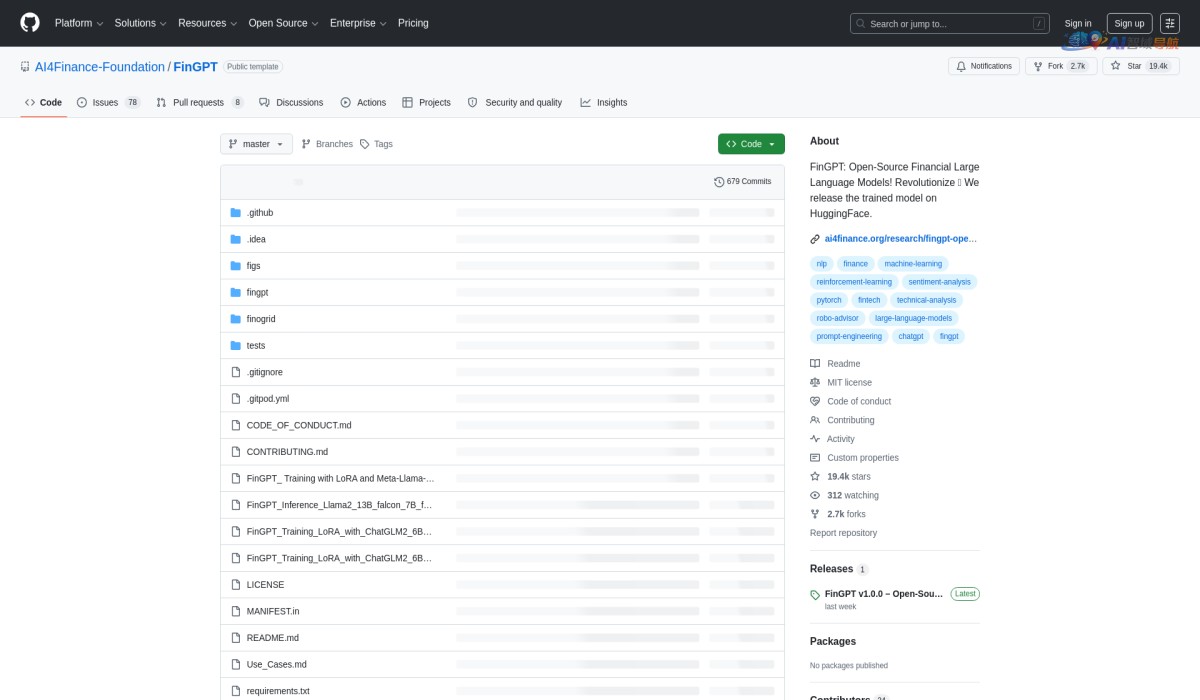Open CODE_OF_CONDUCT.md file
This screenshot has height=700, width=1200.
[299, 425]
